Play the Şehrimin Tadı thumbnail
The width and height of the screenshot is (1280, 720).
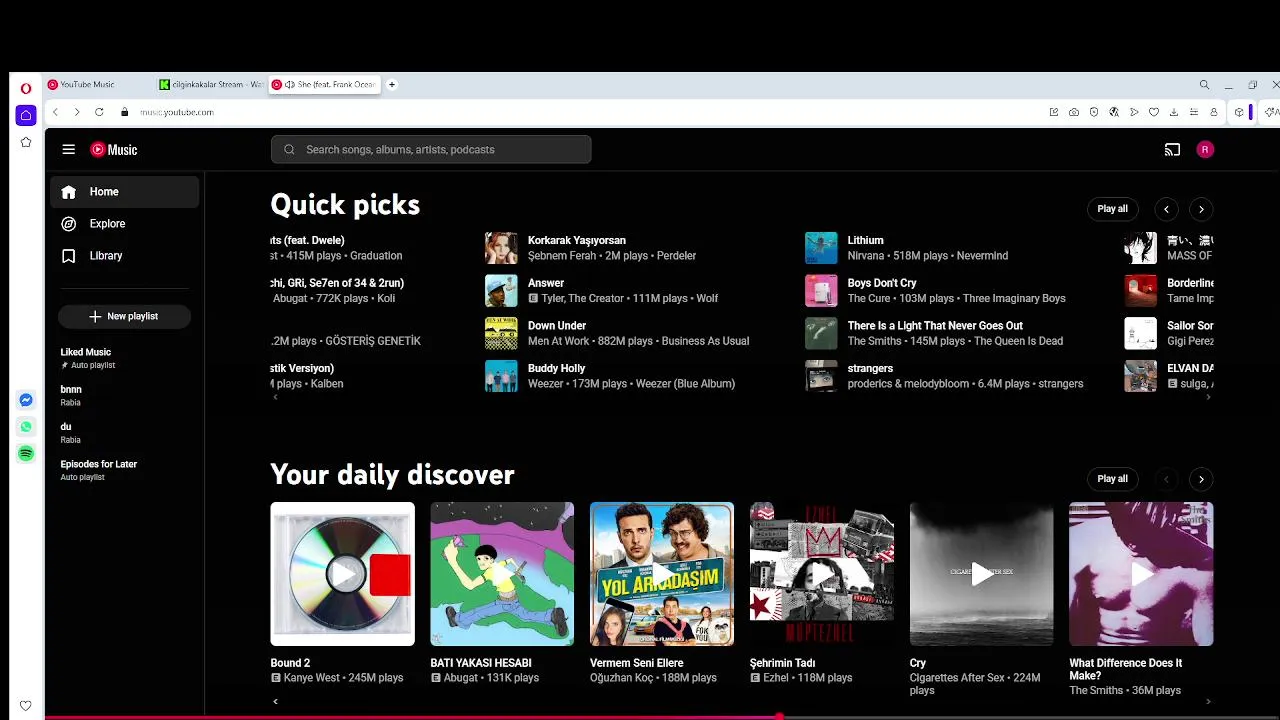coord(822,574)
